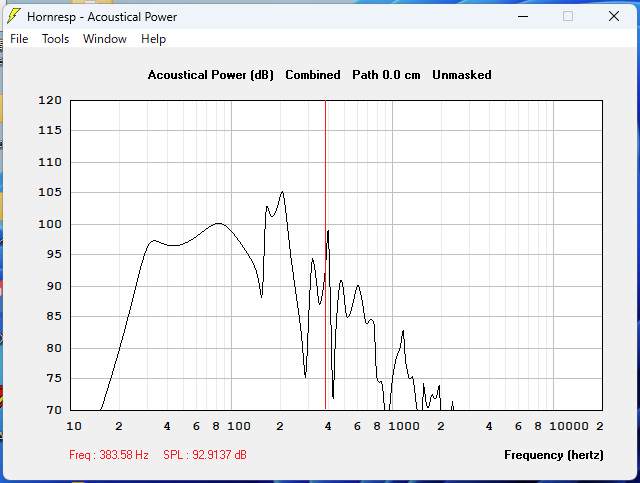Click the 'Path 0.0 cm' label

point(386,75)
